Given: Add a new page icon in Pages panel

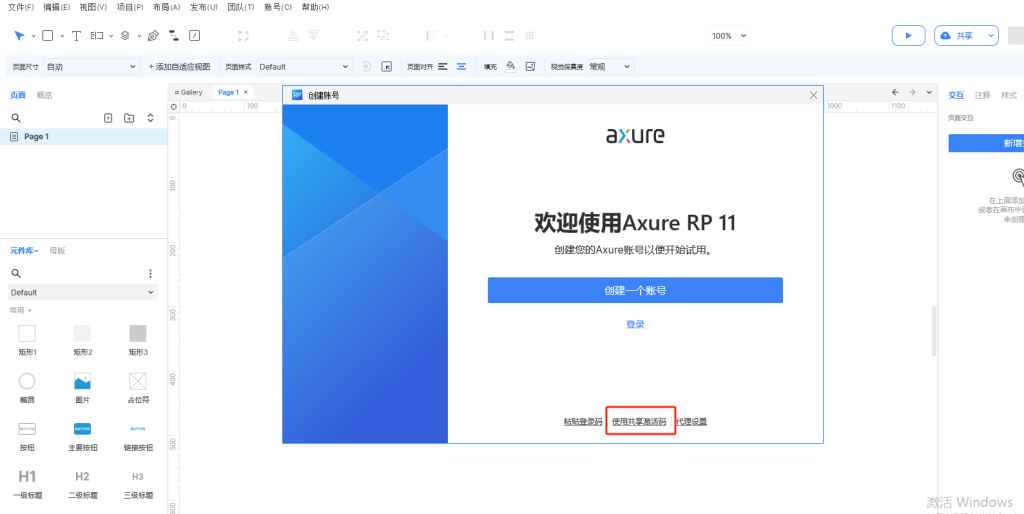Looking at the screenshot, I should [109, 118].
